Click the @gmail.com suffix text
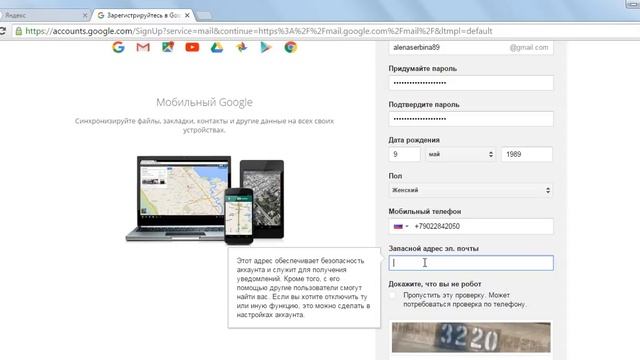This screenshot has width=640, height=360. 529,47
